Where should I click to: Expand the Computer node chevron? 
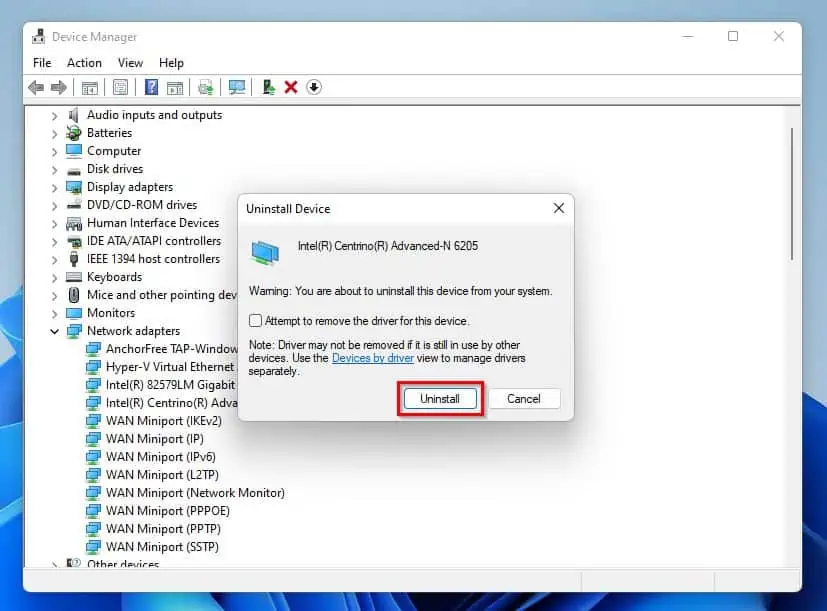(54, 151)
